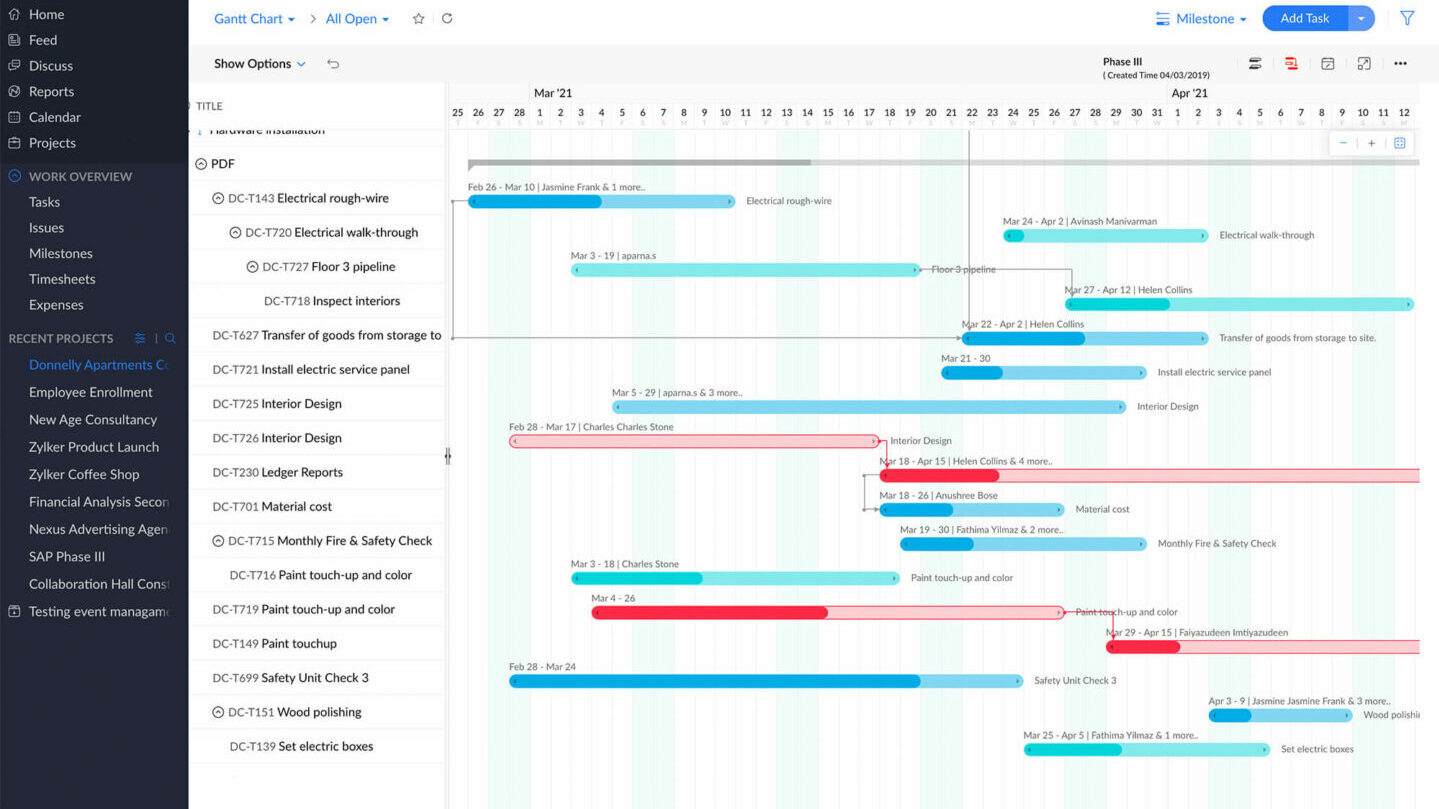Expand the Show Options dropdown
The image size is (1439, 809).
point(260,64)
